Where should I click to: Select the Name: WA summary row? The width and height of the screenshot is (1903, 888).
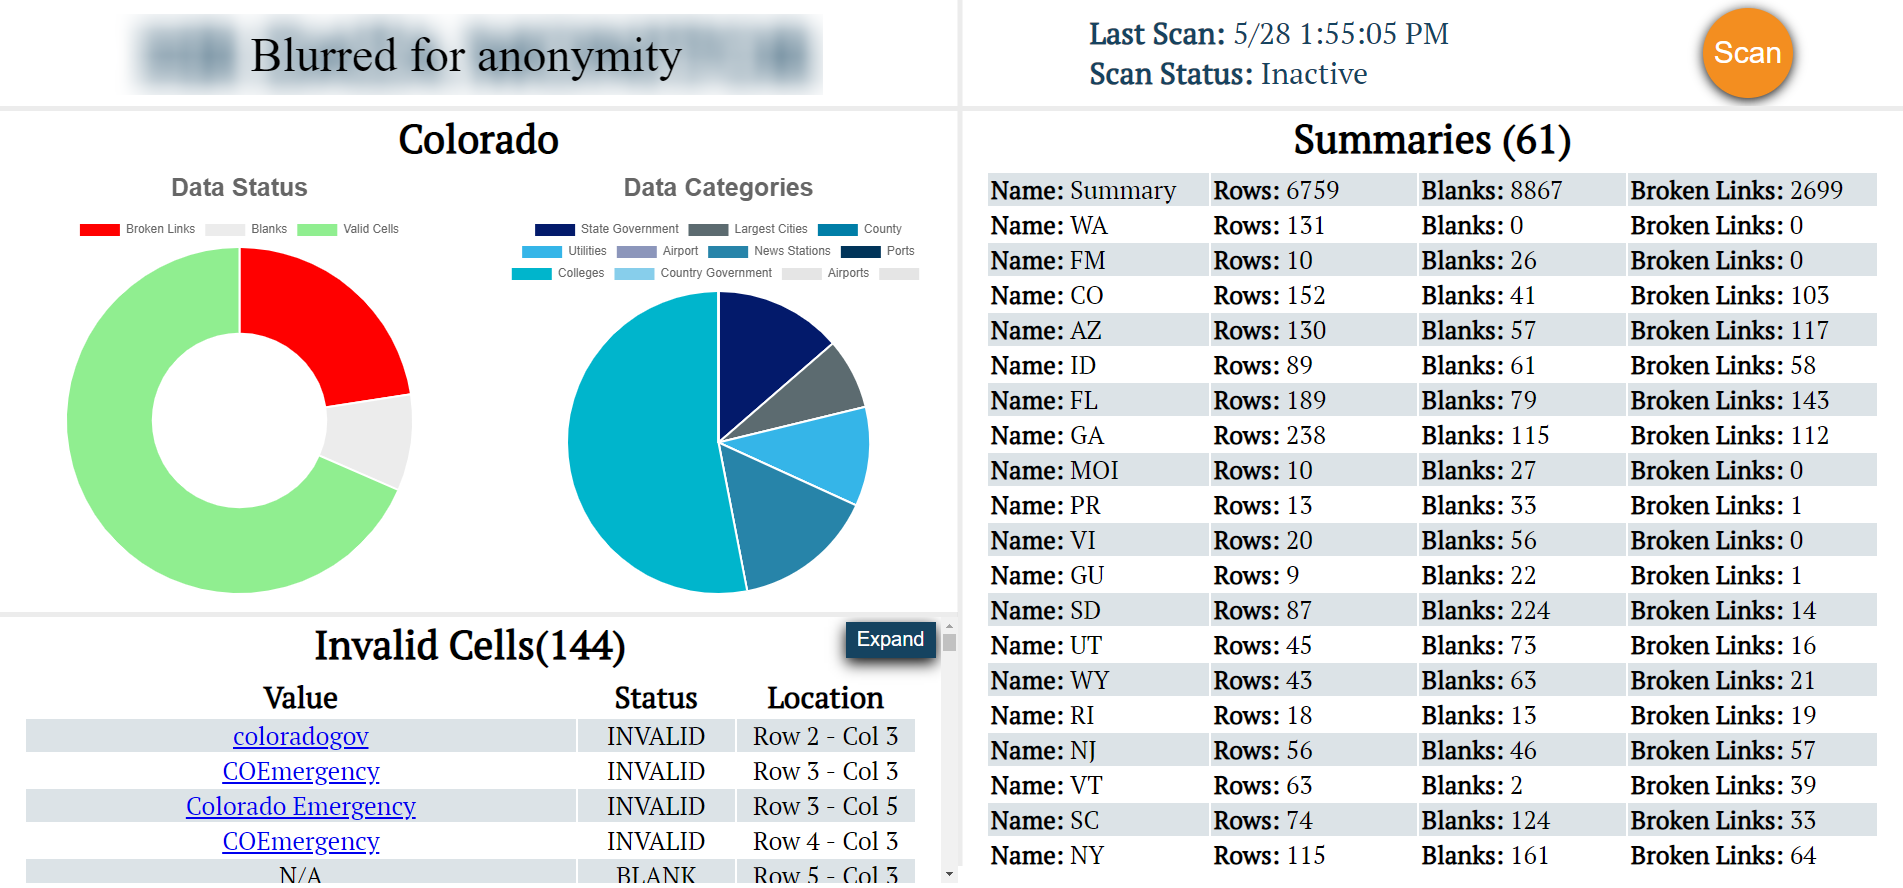1431,226
